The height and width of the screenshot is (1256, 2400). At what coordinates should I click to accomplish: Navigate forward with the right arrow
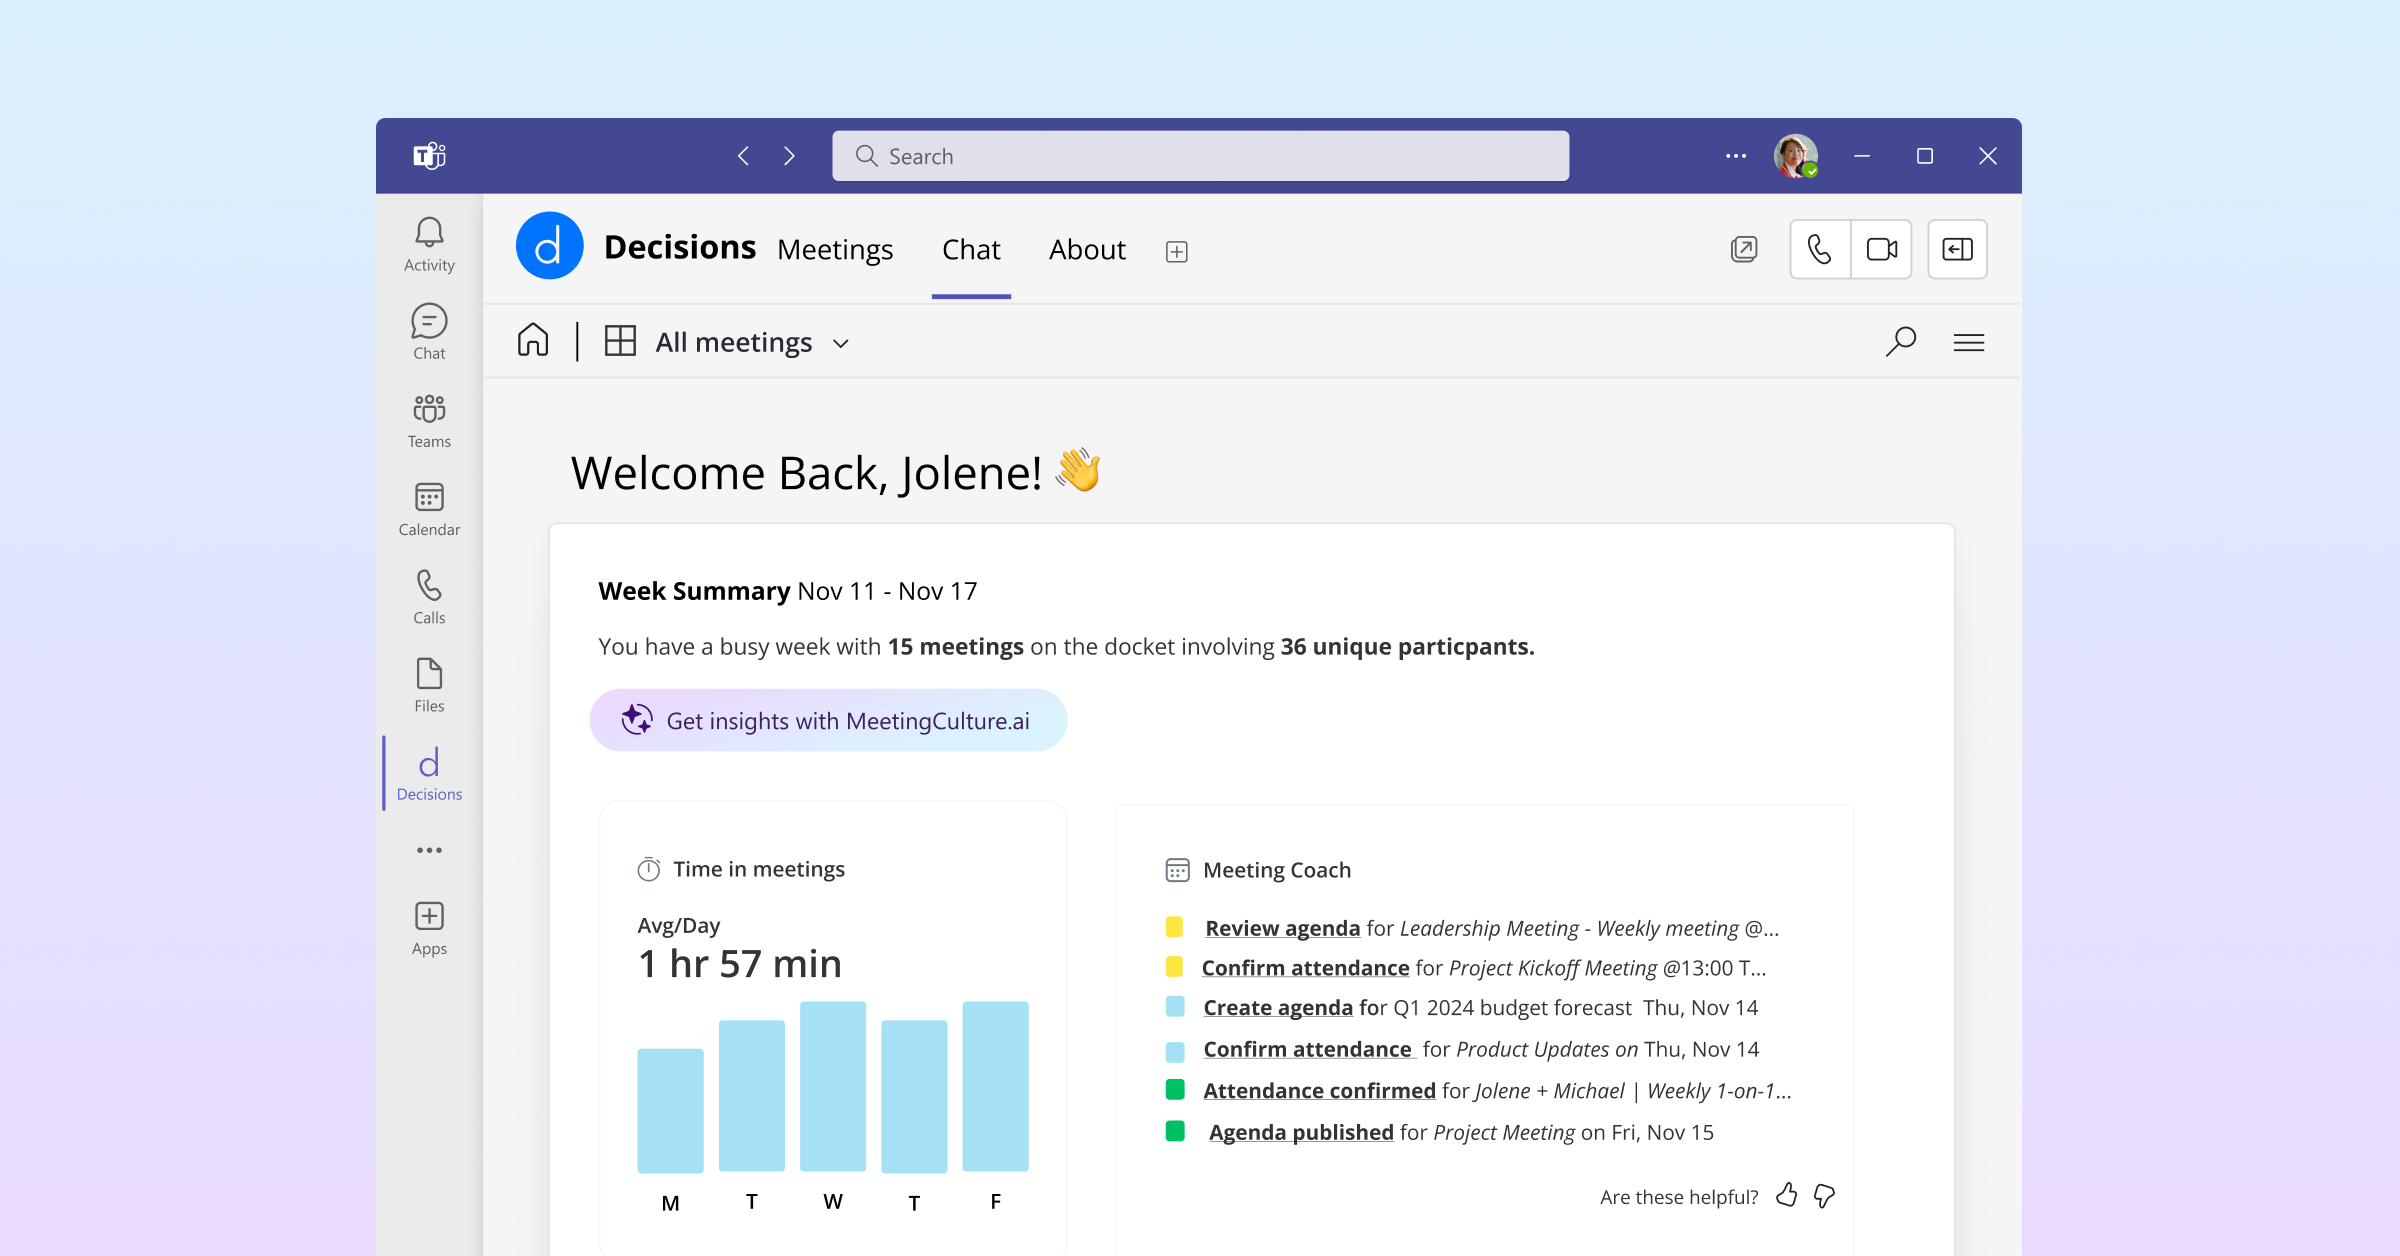coord(789,156)
